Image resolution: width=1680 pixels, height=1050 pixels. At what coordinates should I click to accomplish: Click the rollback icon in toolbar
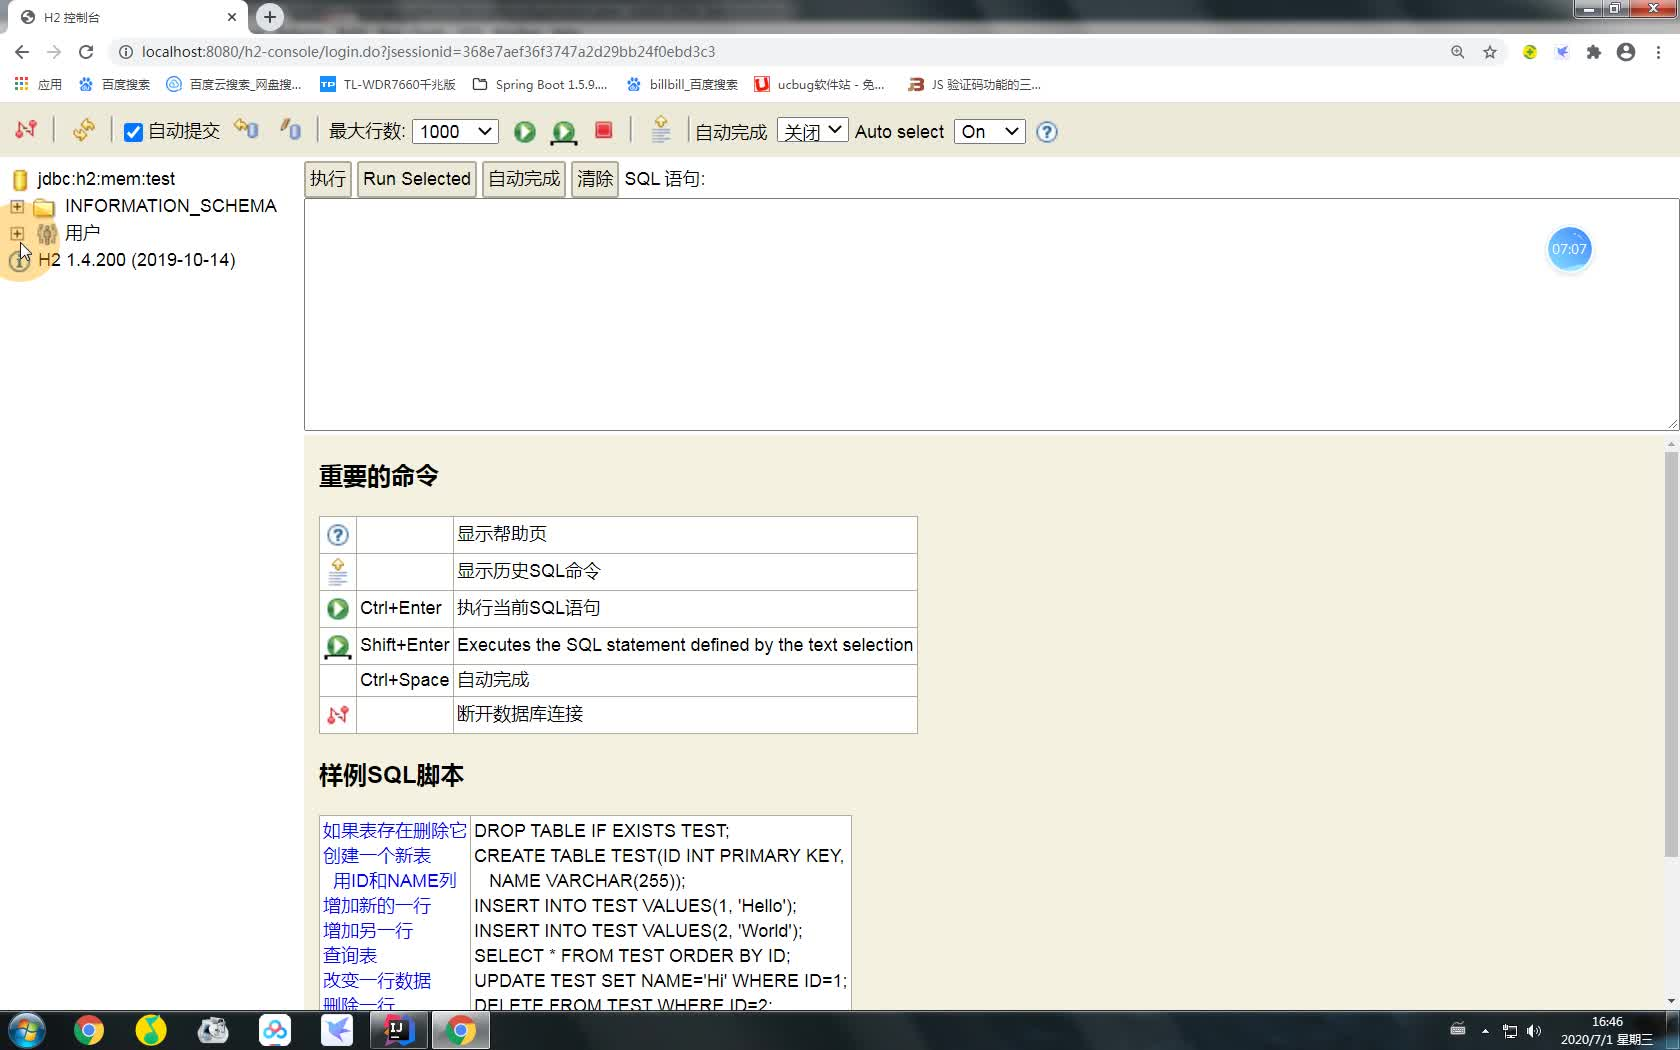click(246, 129)
